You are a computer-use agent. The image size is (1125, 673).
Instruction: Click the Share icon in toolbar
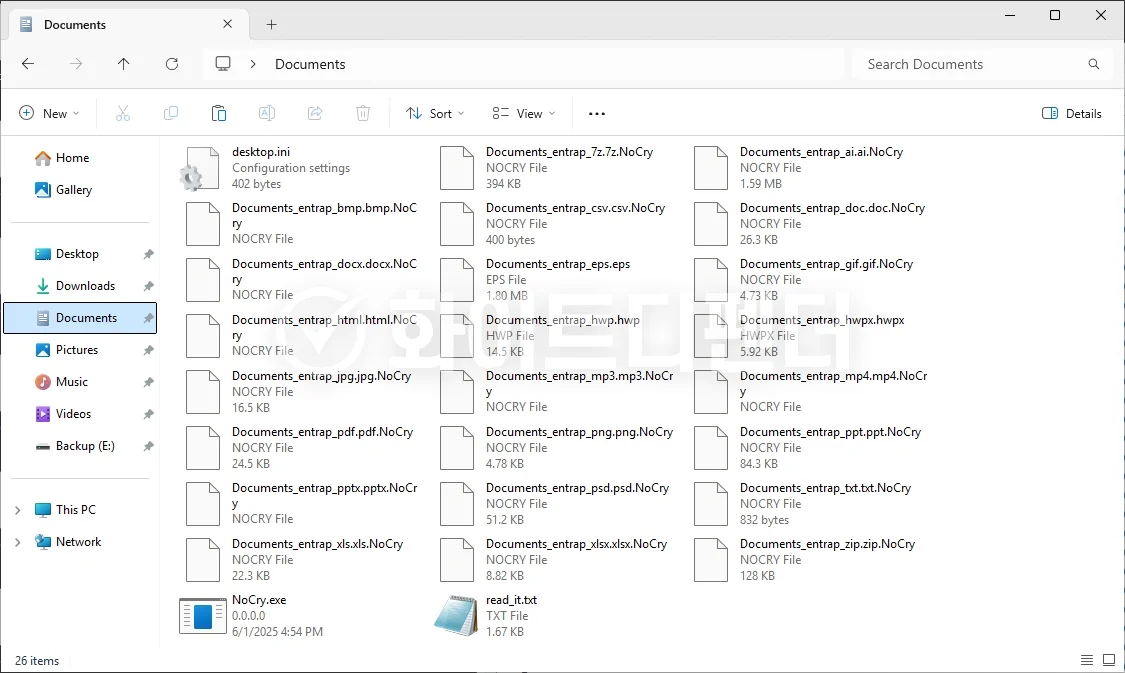(315, 114)
